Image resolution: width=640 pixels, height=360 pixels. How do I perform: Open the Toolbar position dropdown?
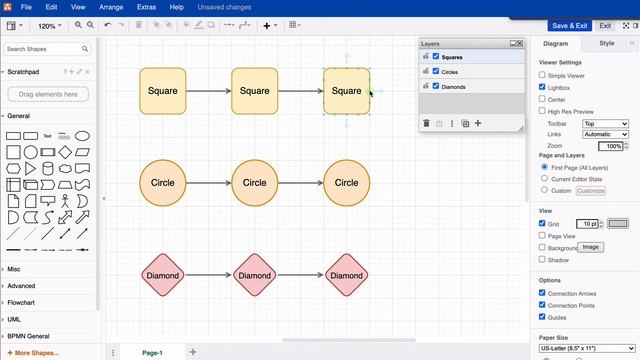[x=605, y=124]
